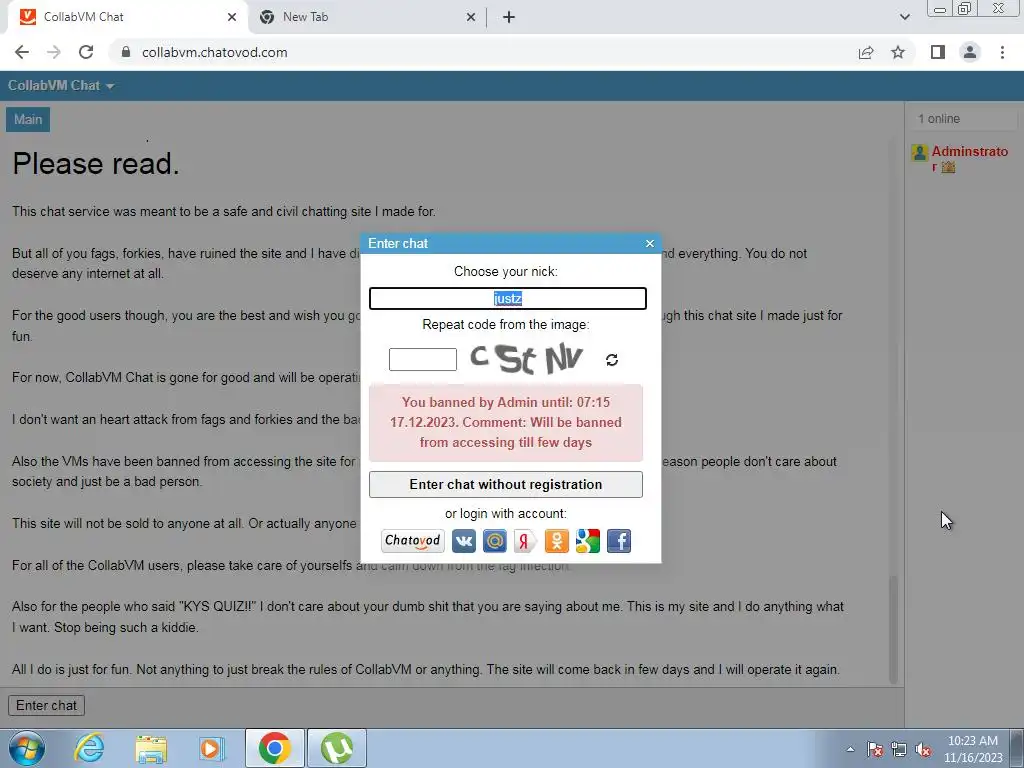Click the nick input field

click(507, 298)
